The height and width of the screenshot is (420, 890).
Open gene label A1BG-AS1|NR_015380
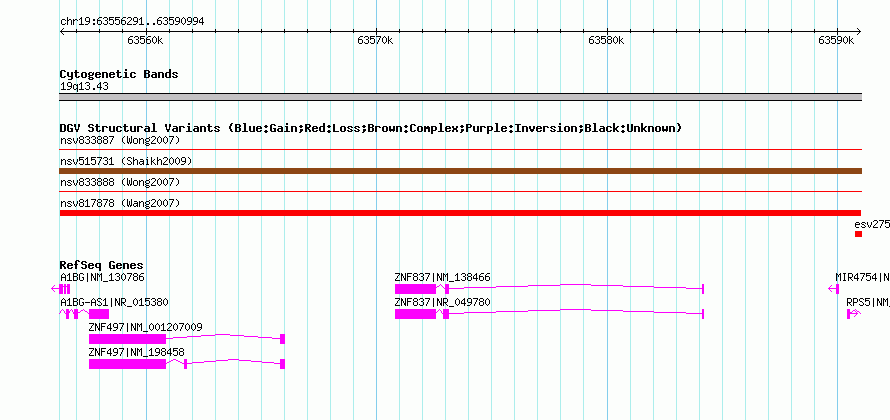[114, 302]
